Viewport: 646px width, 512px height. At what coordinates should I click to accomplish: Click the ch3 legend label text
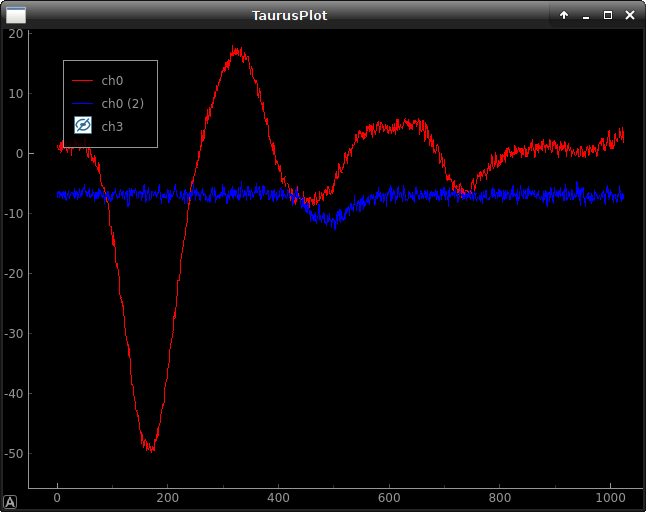click(113, 126)
